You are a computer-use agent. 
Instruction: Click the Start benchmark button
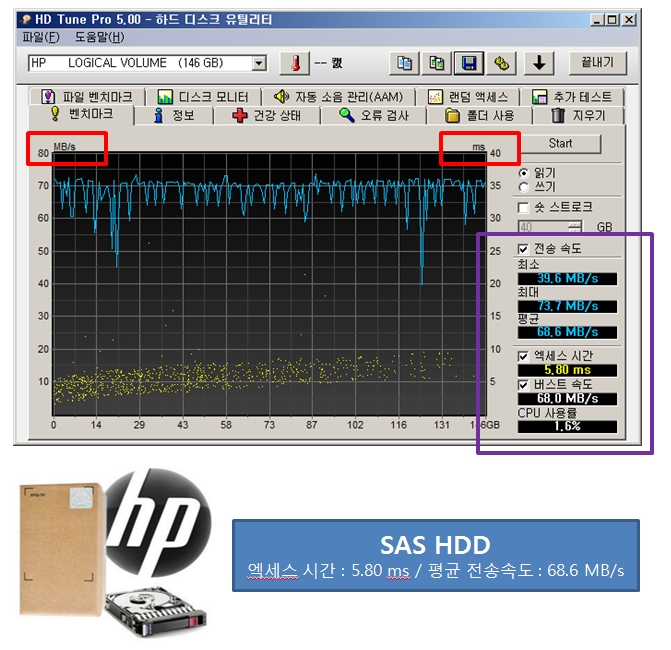click(560, 143)
